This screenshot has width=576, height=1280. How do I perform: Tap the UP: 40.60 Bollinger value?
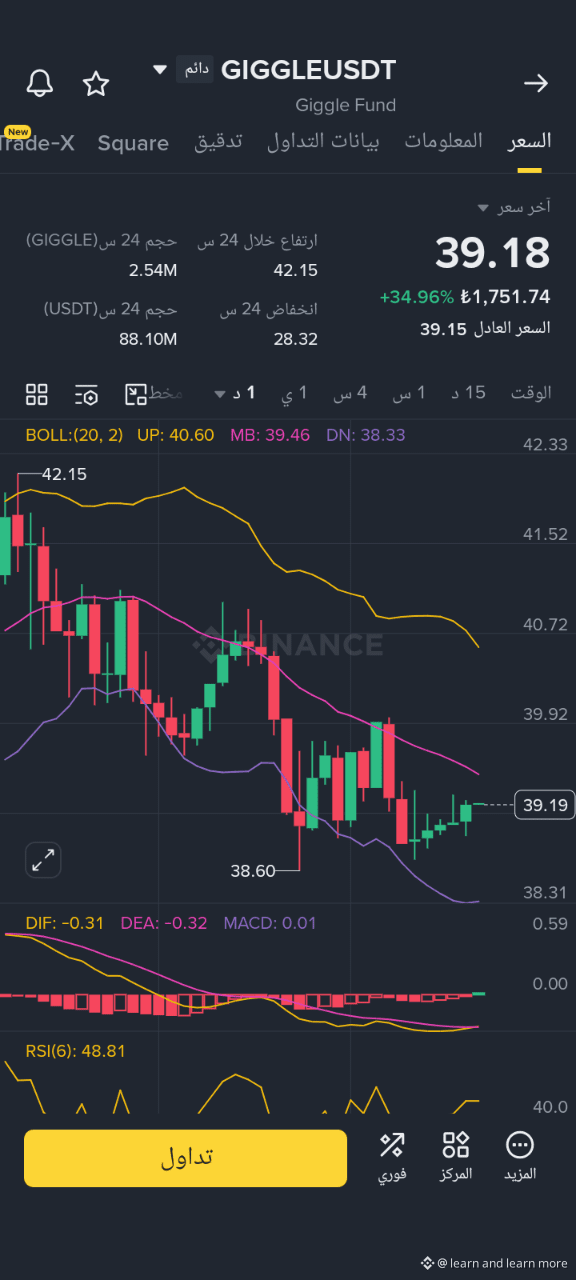tap(176, 435)
